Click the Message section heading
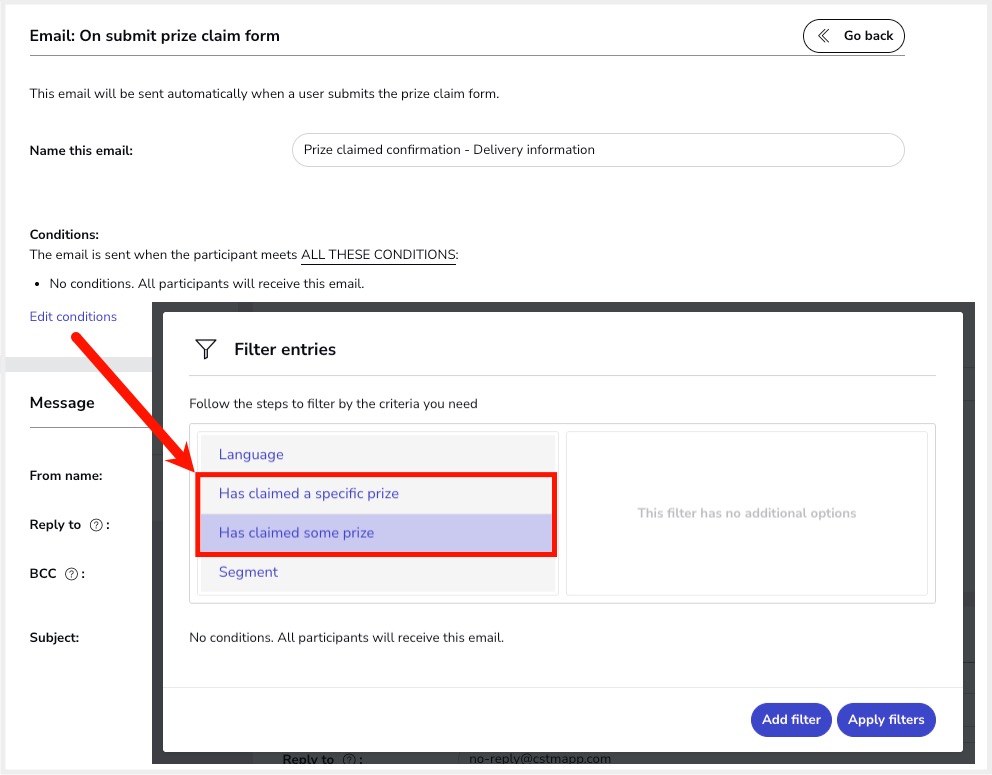 pos(62,403)
